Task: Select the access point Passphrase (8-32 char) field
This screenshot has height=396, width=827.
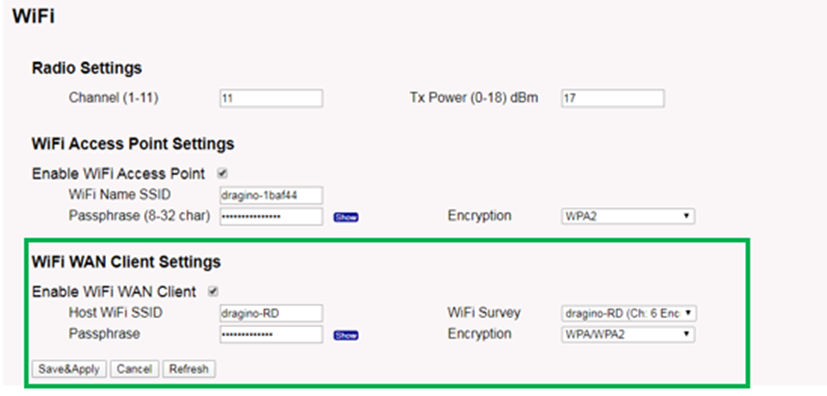Action: [271, 217]
